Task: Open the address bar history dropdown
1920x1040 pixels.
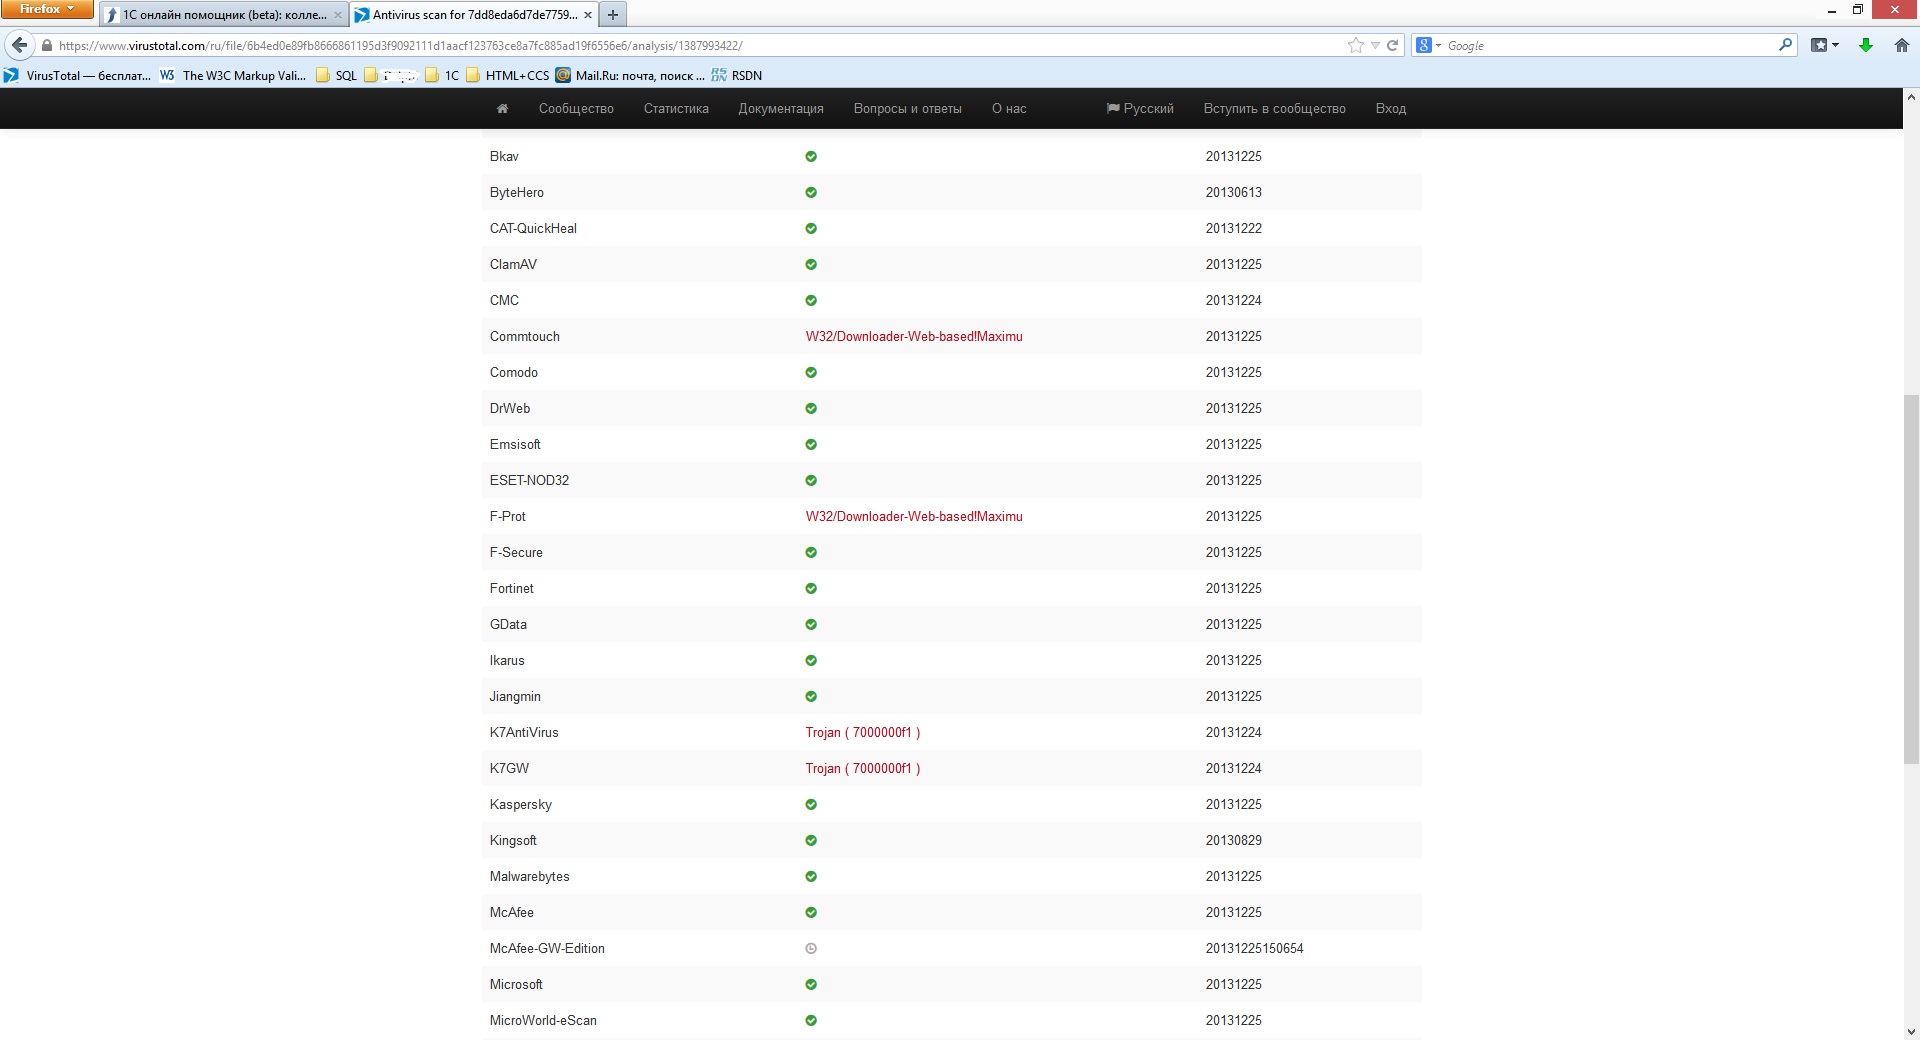Action: 1375,45
